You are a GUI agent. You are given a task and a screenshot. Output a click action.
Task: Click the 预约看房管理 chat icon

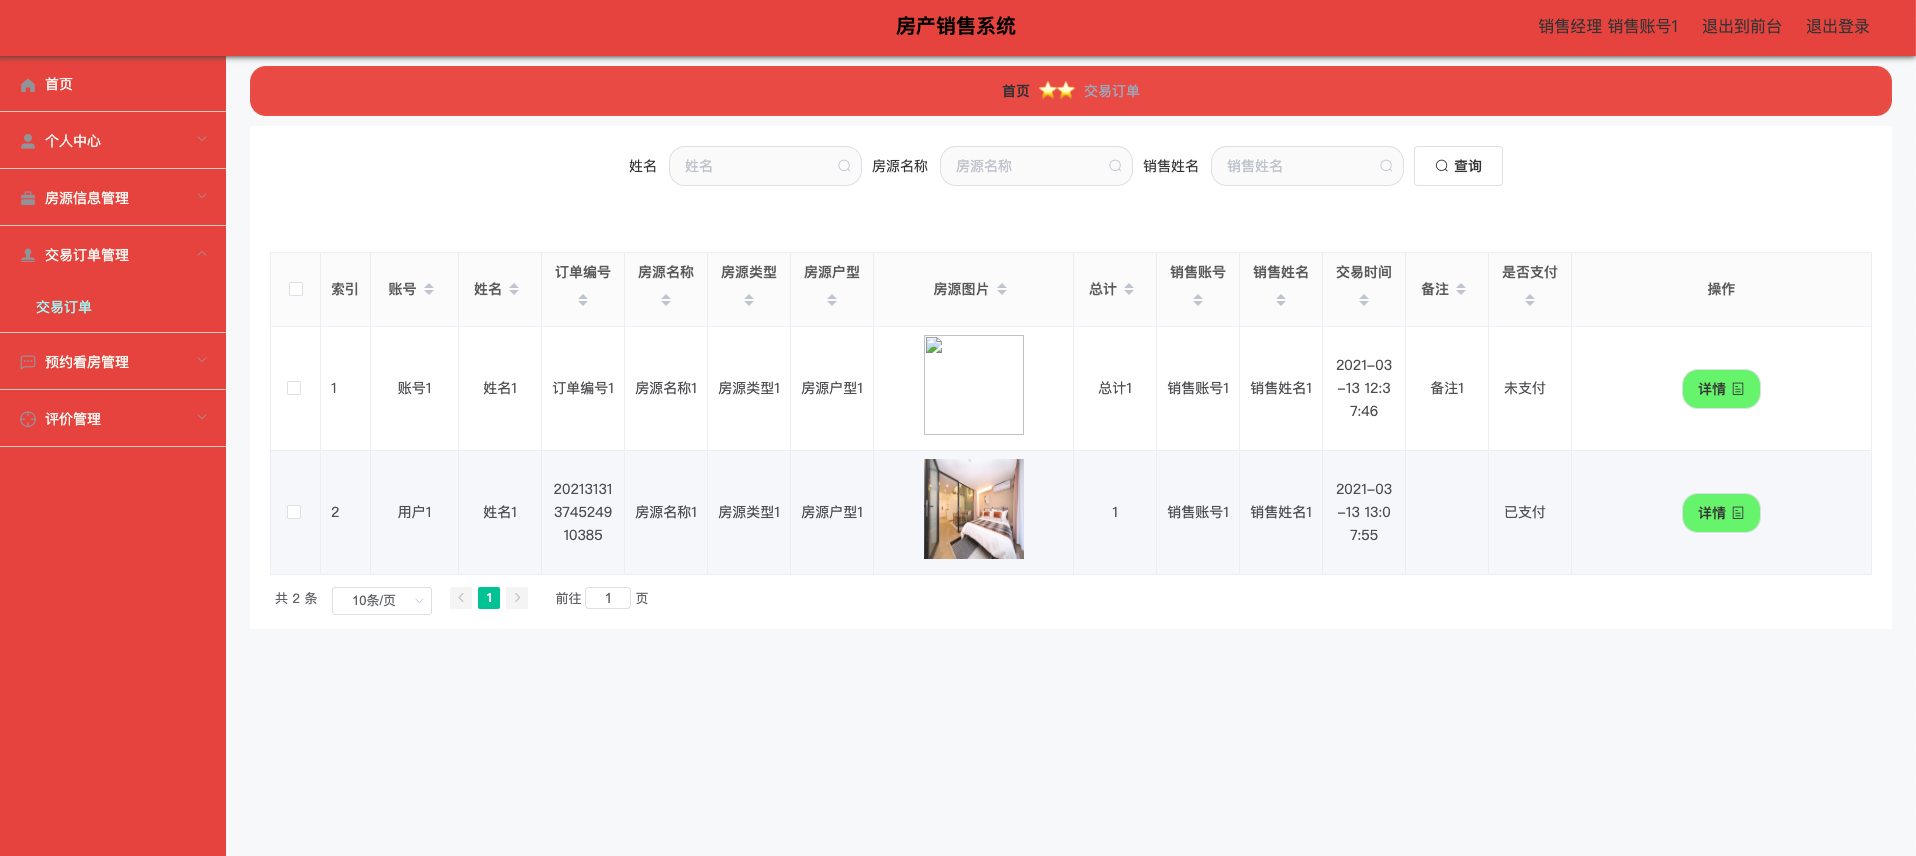(x=28, y=363)
